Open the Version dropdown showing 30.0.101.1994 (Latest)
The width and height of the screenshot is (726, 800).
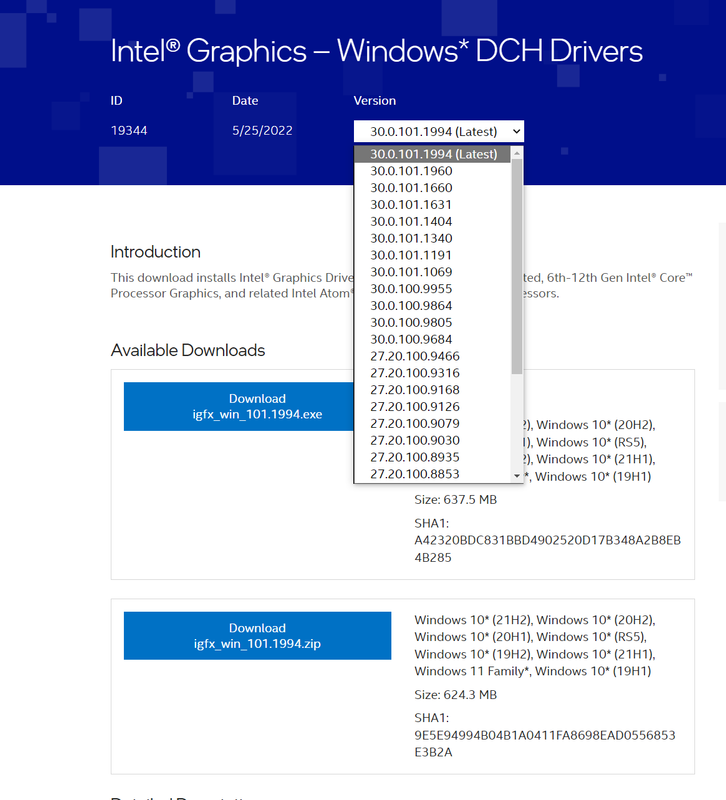tap(438, 132)
